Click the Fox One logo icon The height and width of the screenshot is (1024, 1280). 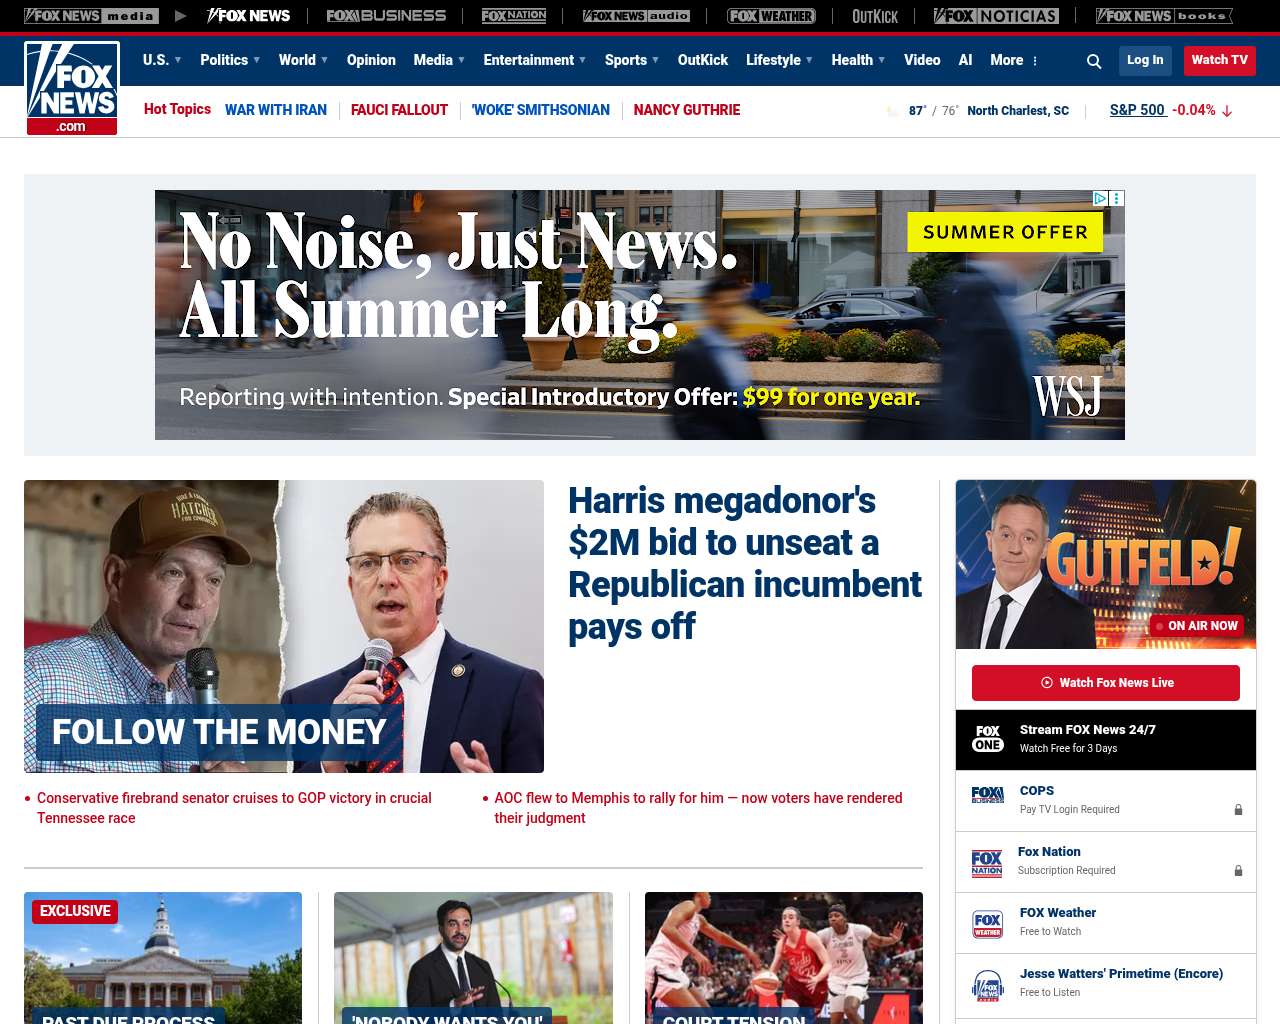tap(988, 739)
